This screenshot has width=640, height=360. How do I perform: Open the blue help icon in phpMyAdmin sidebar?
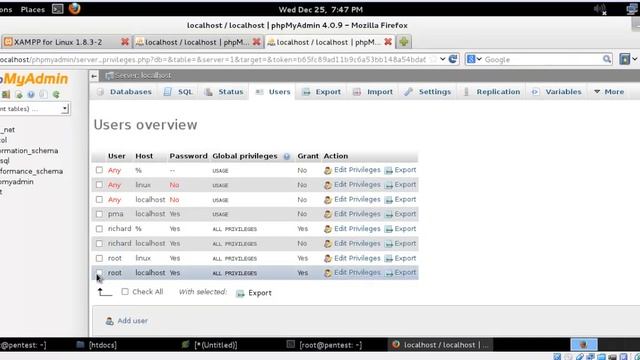pyautogui.click(x=31, y=95)
